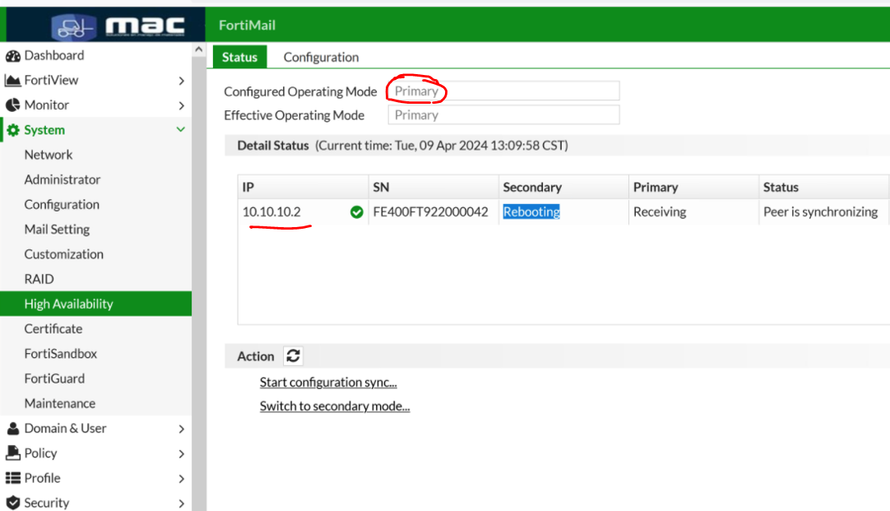Viewport: 890px width, 511px height.
Task: Click the Profile list icon
Action: pyautogui.click(x=13, y=478)
